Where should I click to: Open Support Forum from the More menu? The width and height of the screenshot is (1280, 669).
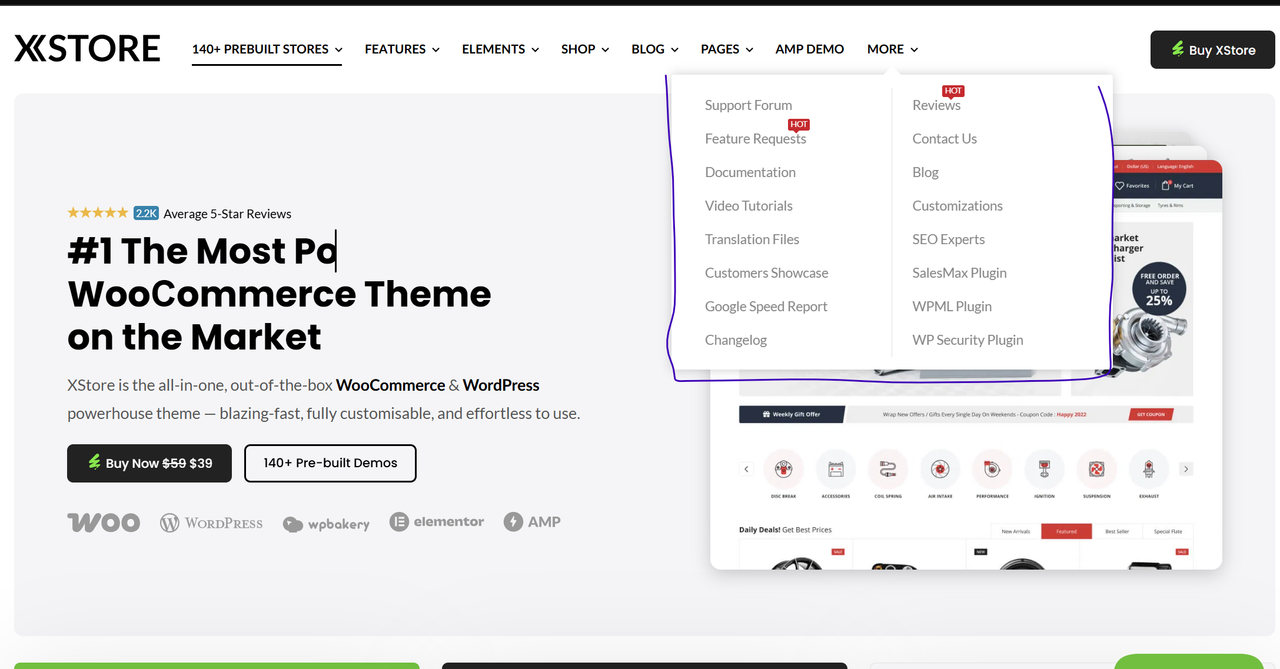pos(748,105)
